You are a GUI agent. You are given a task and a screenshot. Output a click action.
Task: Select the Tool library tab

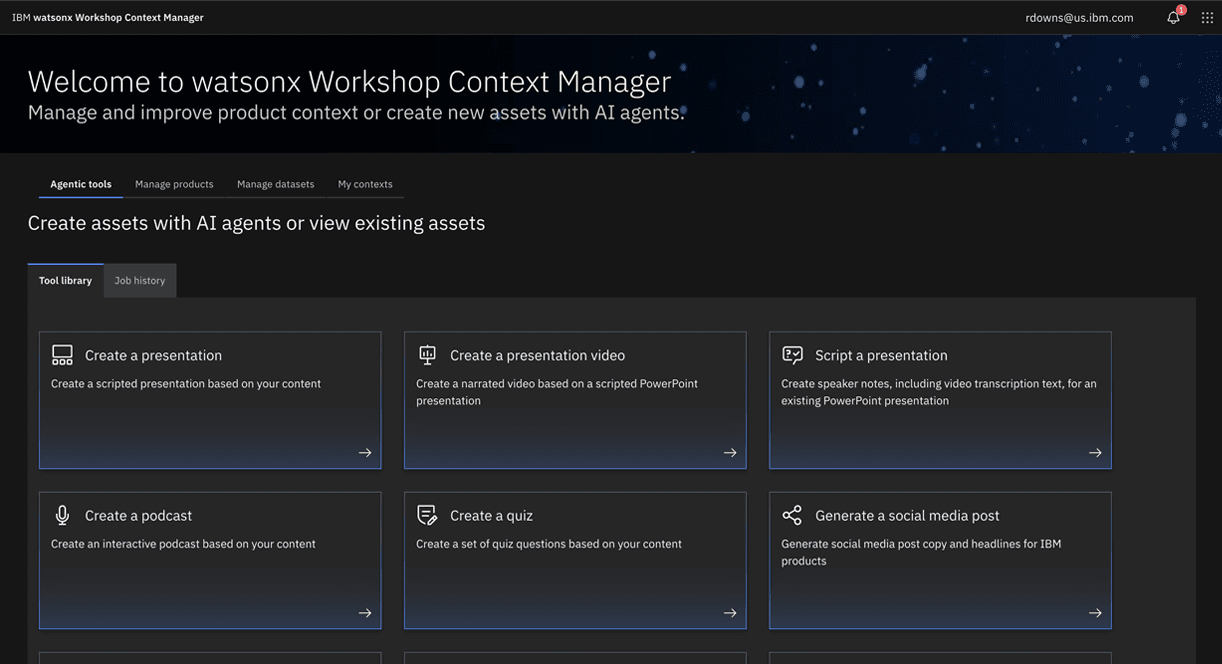pyautogui.click(x=65, y=281)
